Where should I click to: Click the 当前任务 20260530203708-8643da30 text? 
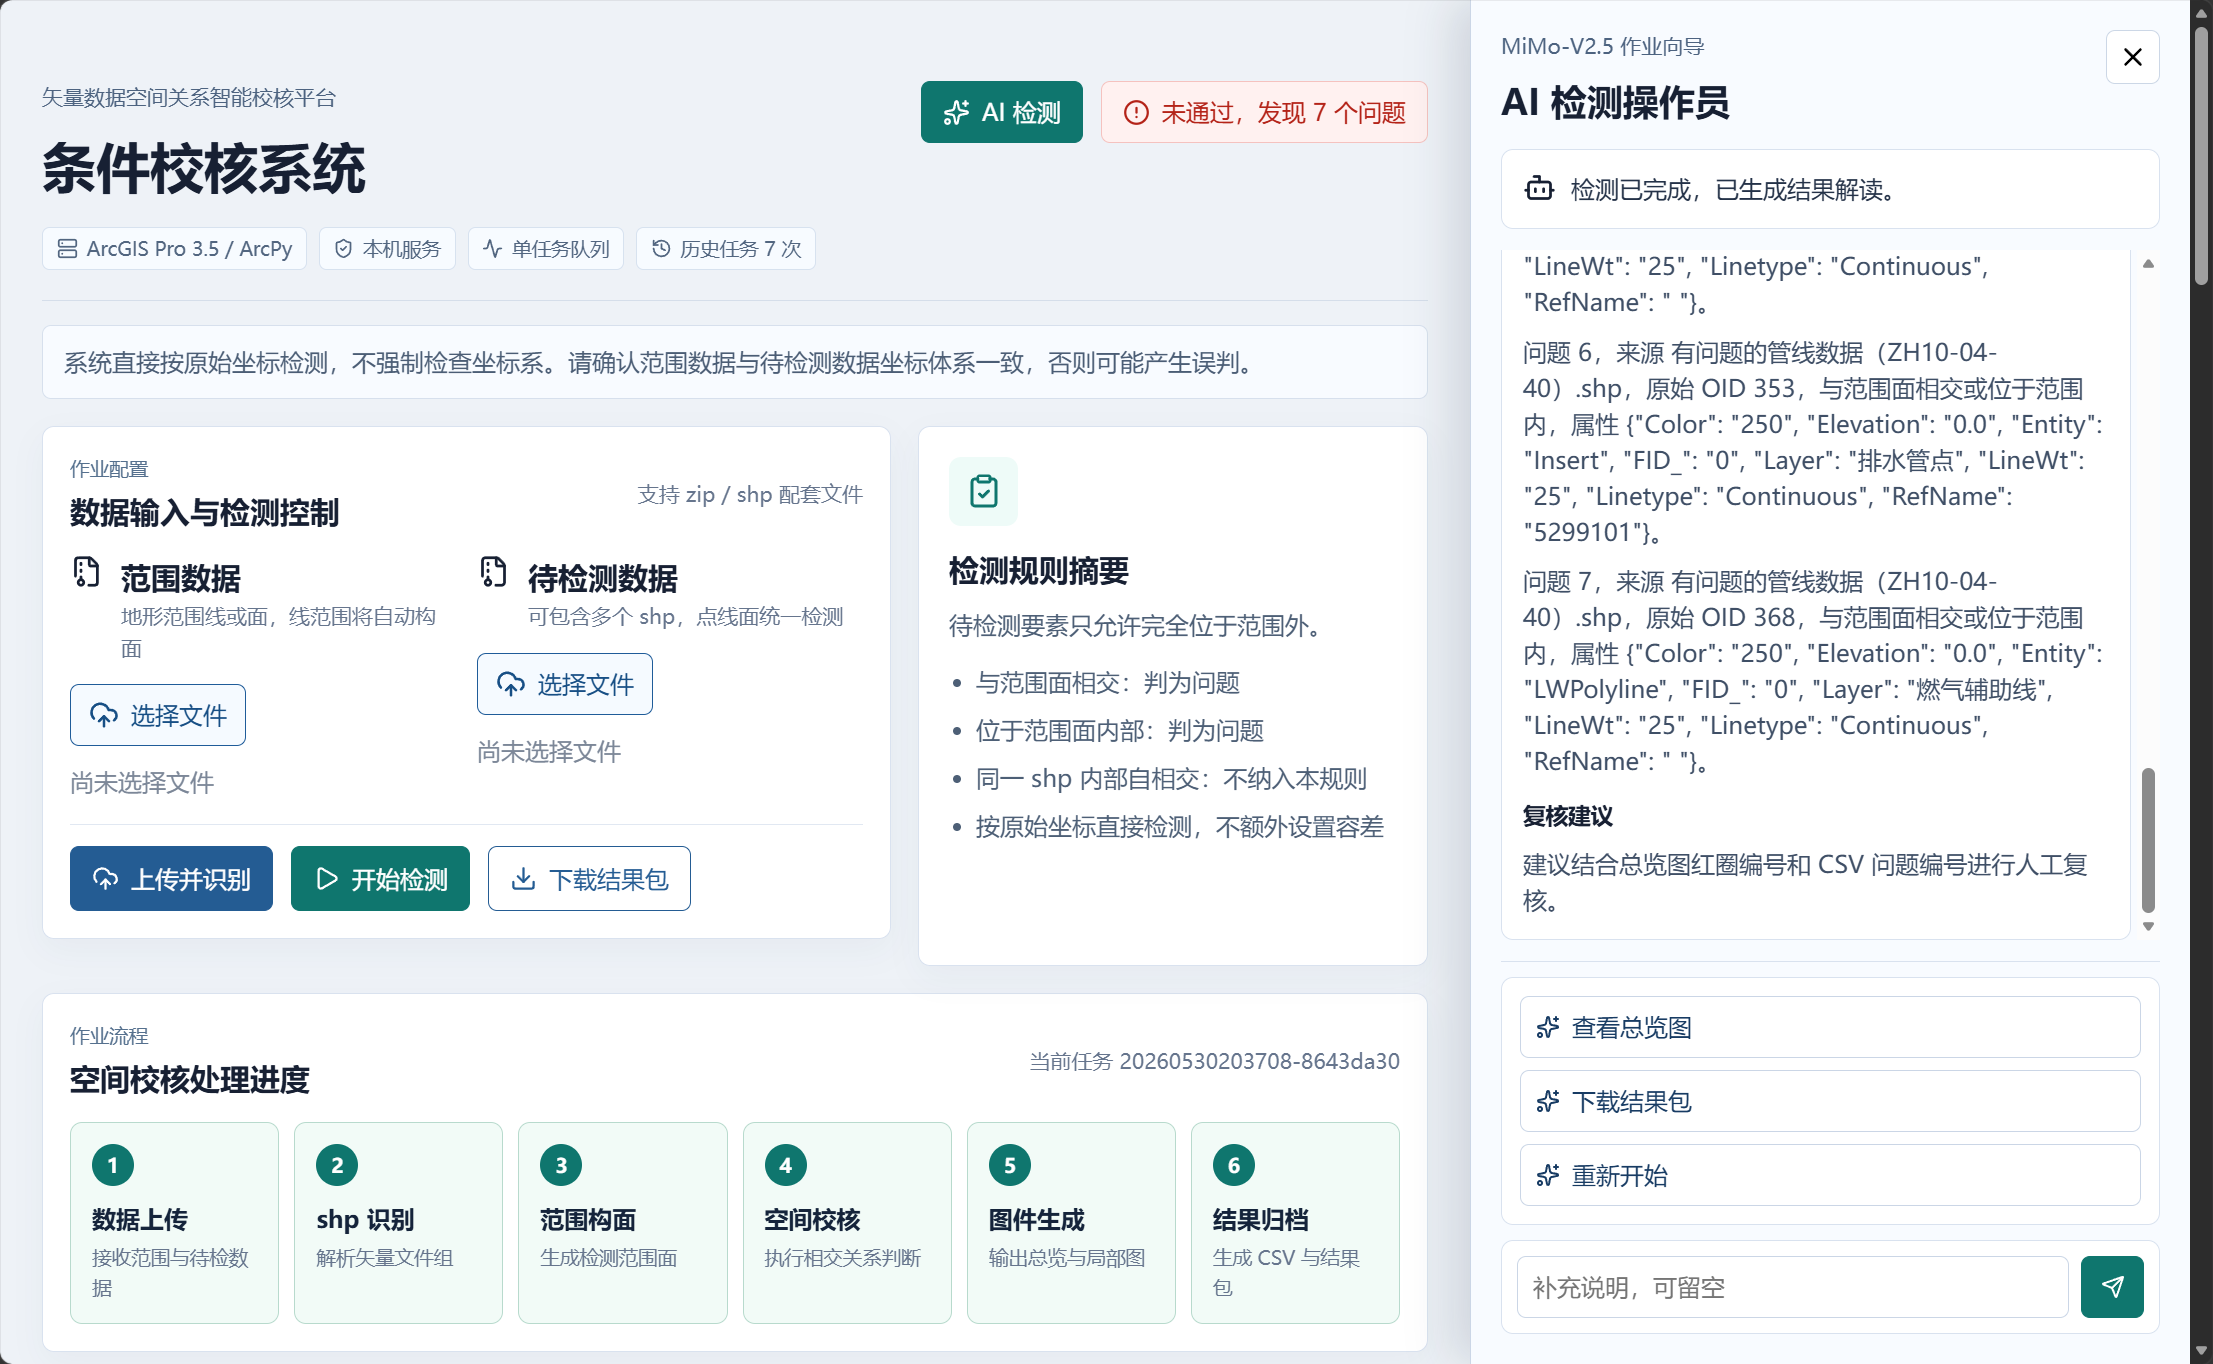tap(1214, 1061)
